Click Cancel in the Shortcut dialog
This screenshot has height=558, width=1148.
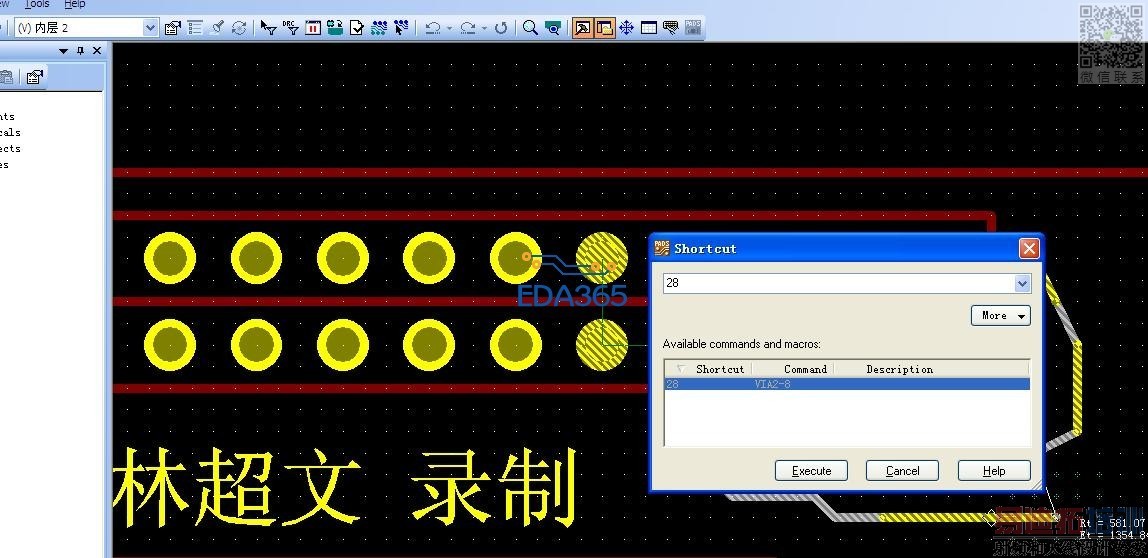903,471
